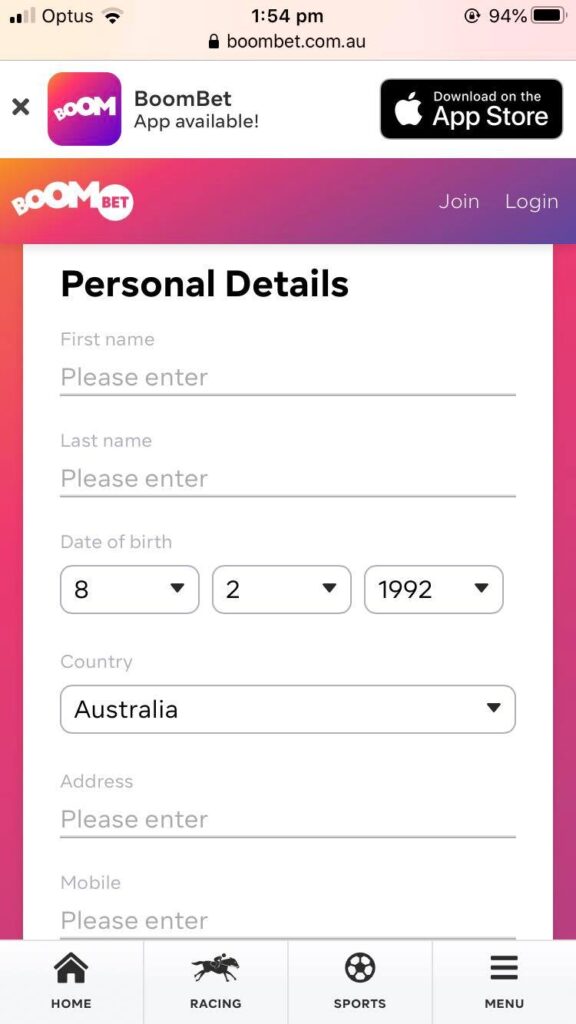Viewport: 576px width, 1024px height.
Task: Tap the Sports soccer ball icon
Action: (360, 966)
